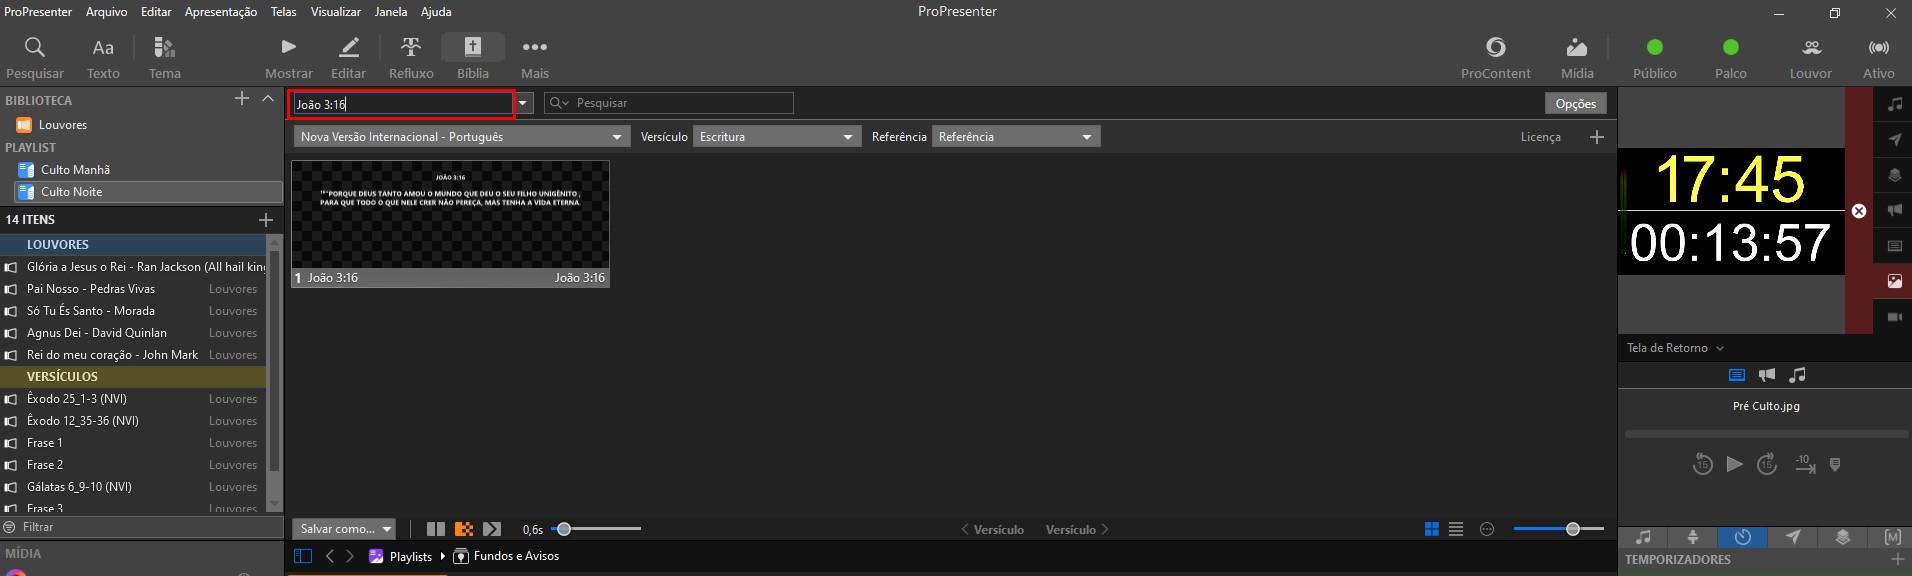Select the props layers icon in red sidebar
This screenshot has width=1912, height=576.
tap(1895, 175)
